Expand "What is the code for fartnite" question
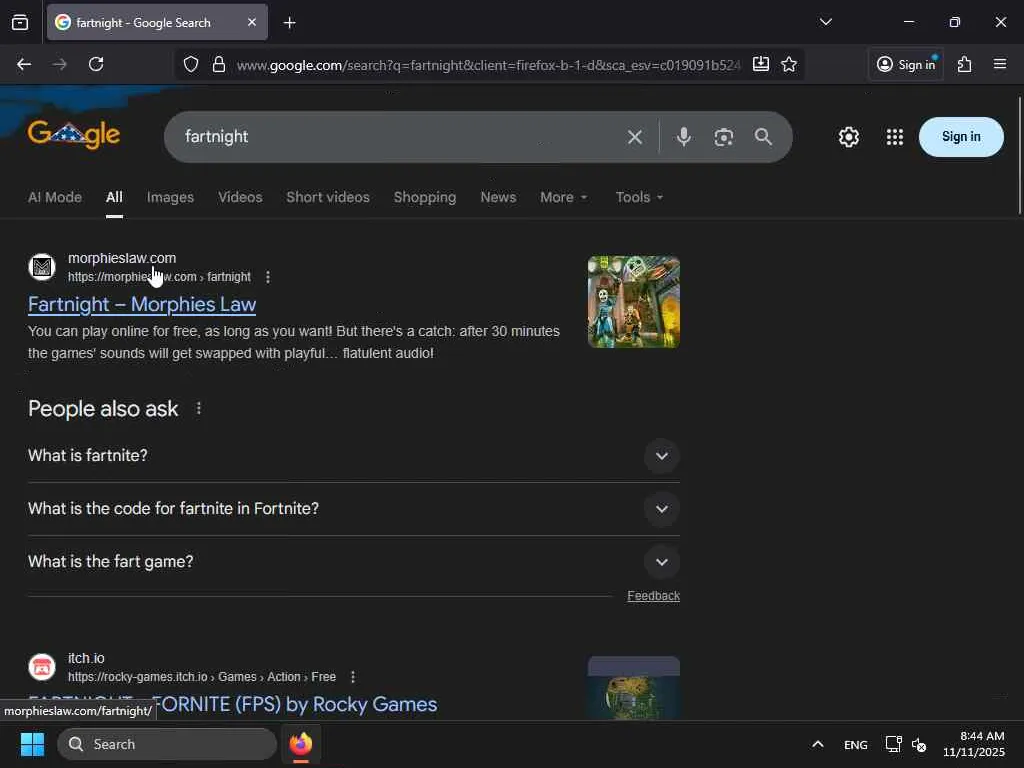1024x768 pixels. pos(353,509)
